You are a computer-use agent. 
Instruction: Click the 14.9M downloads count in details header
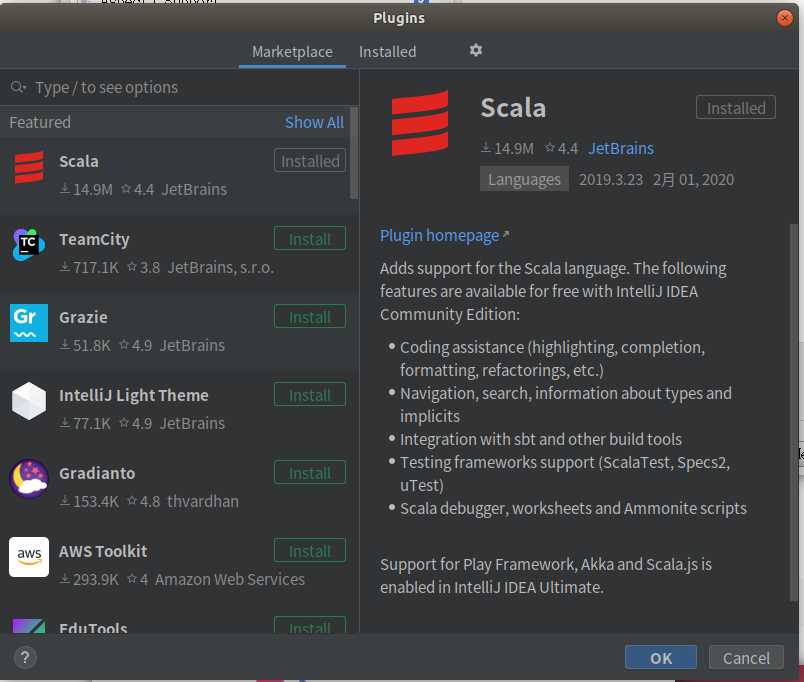point(508,149)
